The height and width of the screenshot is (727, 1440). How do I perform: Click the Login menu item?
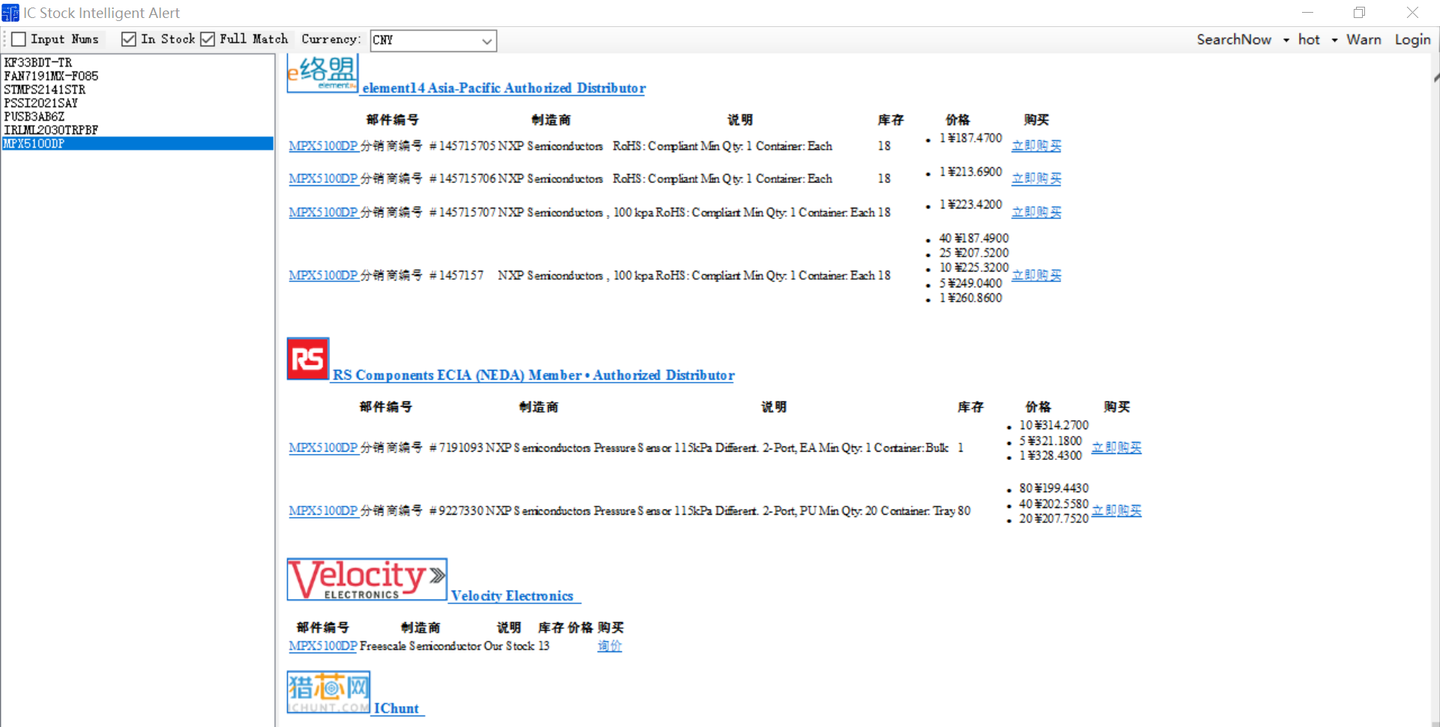(x=1411, y=39)
